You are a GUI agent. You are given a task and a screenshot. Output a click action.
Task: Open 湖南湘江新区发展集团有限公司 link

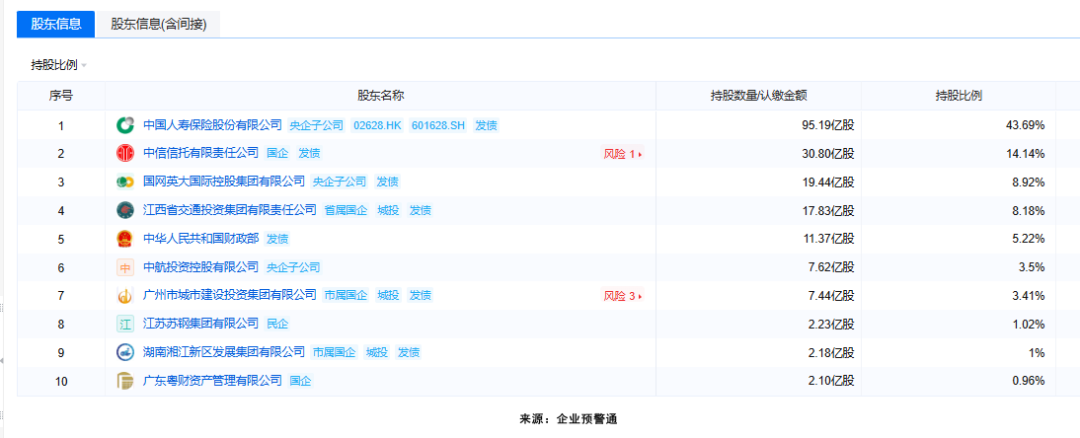(224, 352)
